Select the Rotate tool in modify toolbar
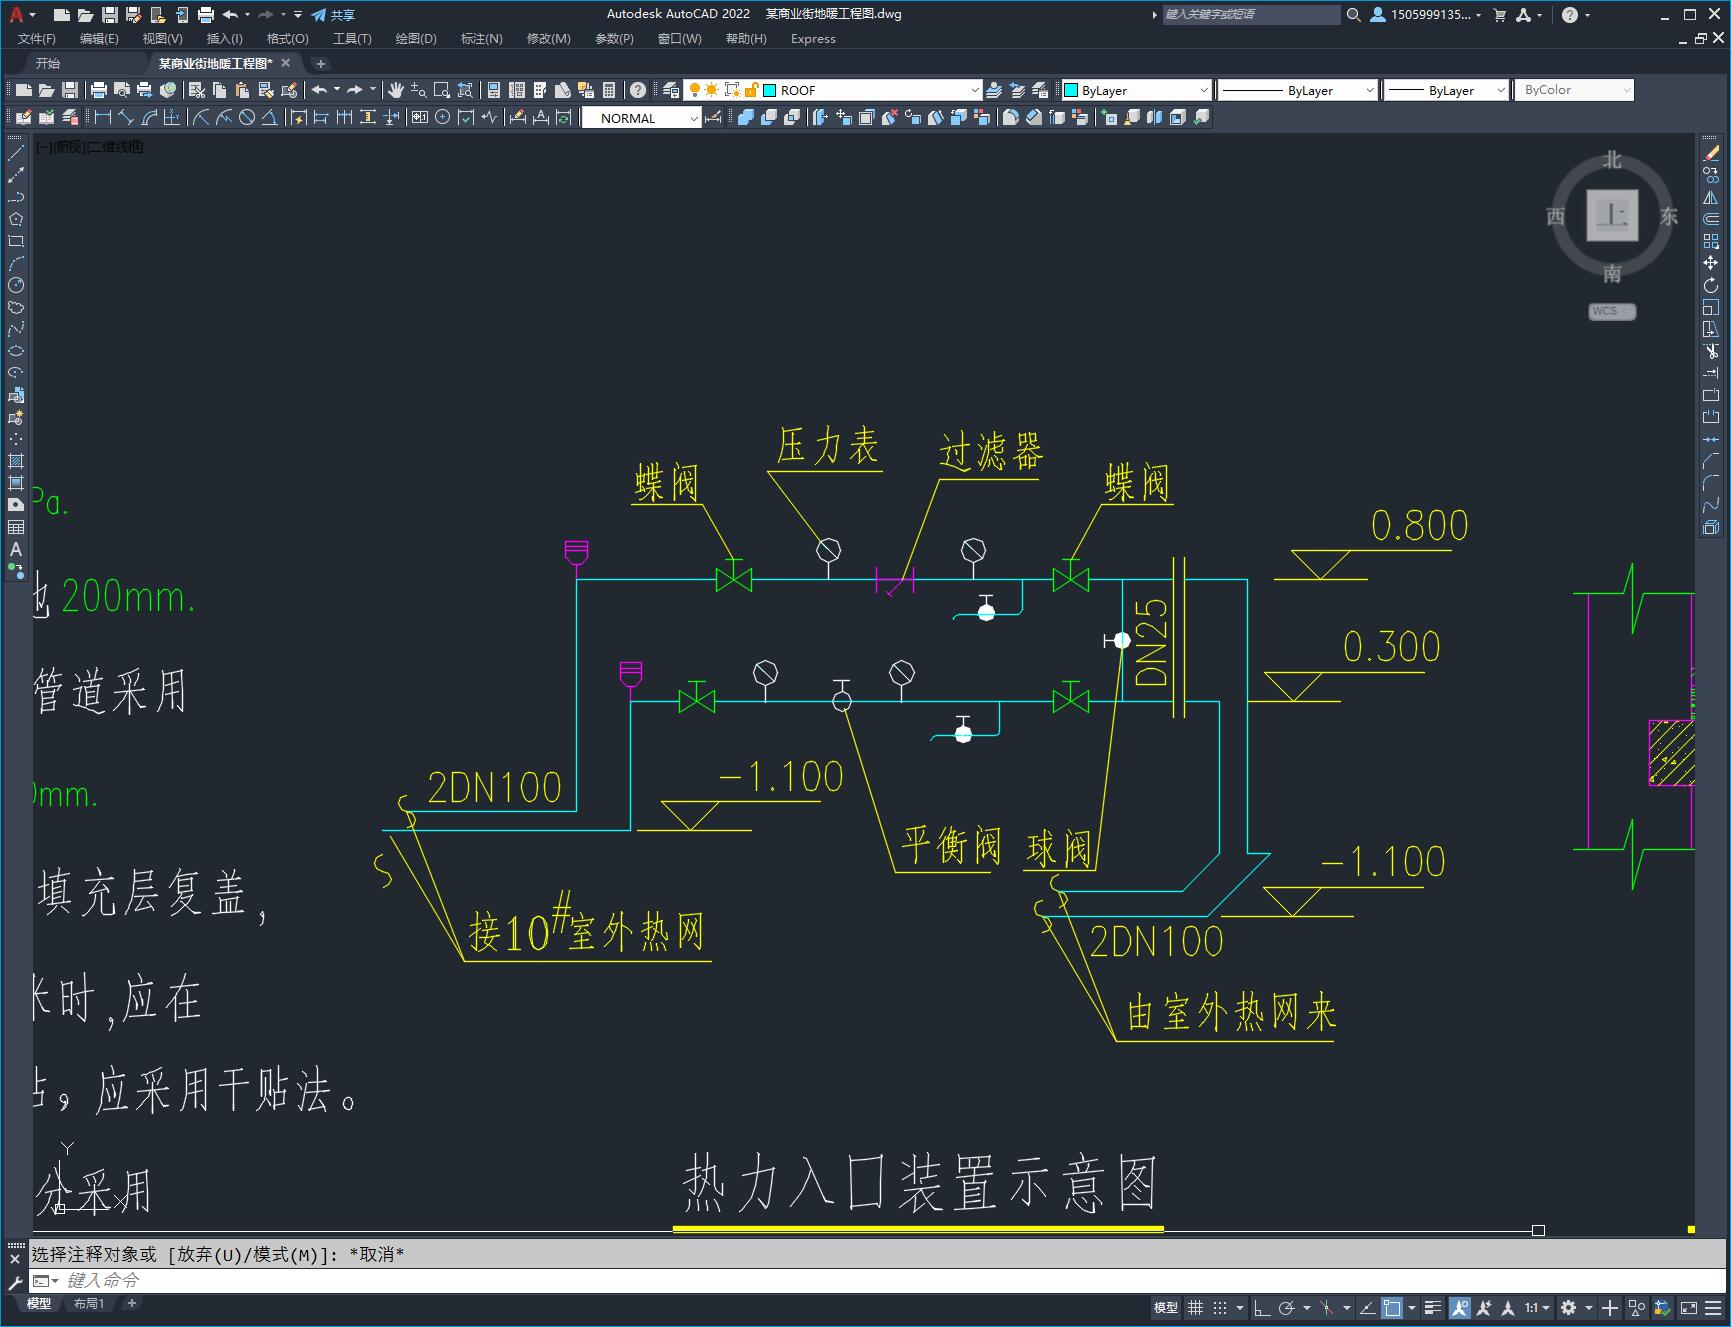 click(1711, 285)
